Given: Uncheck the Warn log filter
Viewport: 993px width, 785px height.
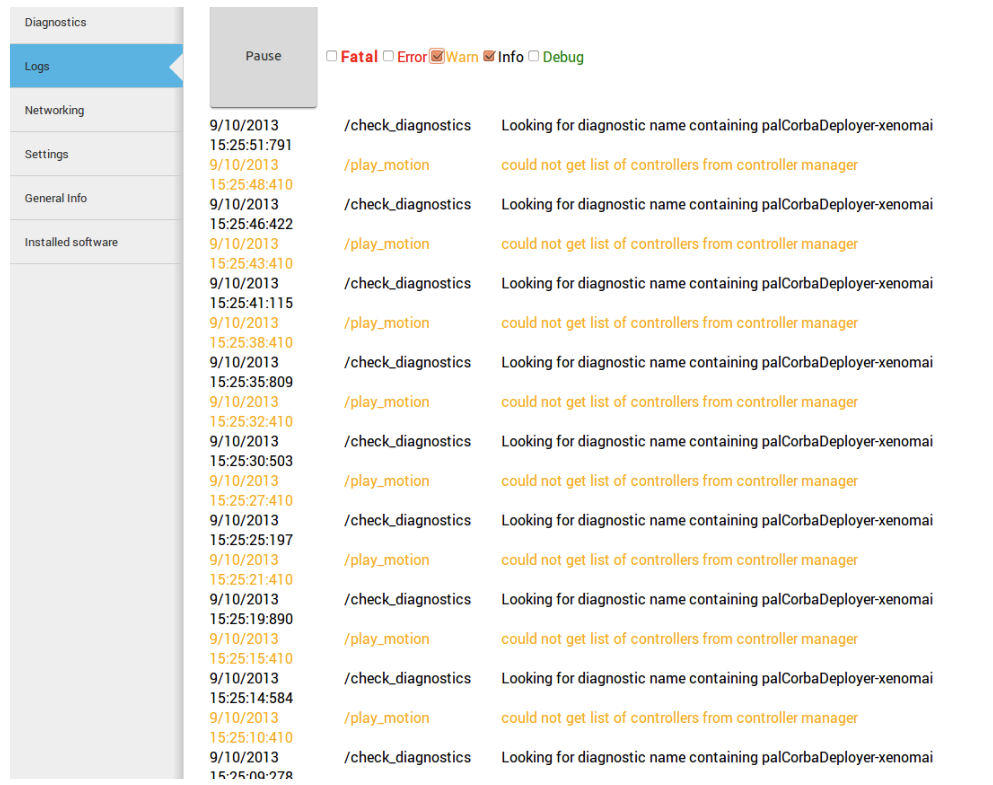Looking at the screenshot, I should 437,56.
